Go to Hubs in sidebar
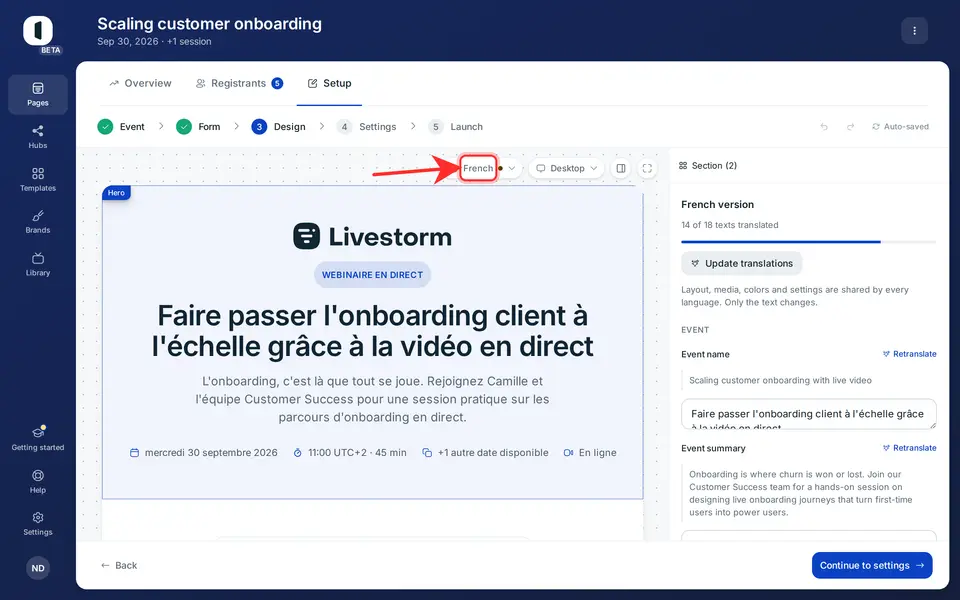 coord(38,137)
